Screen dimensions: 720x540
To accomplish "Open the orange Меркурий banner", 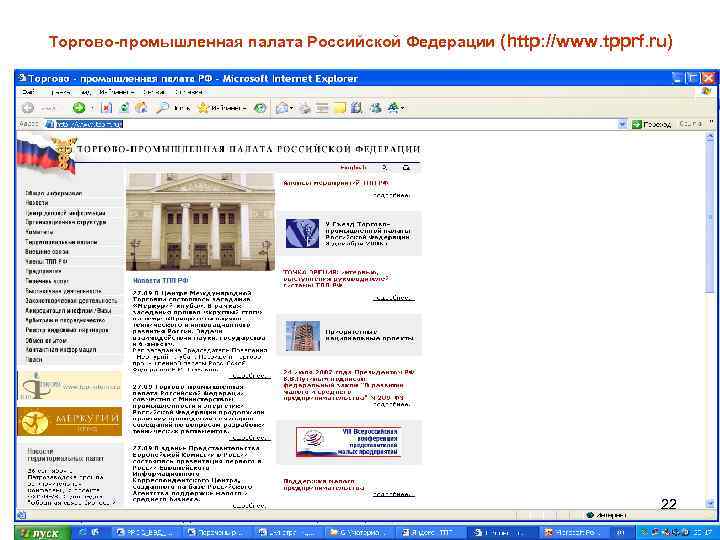I will (69, 422).
